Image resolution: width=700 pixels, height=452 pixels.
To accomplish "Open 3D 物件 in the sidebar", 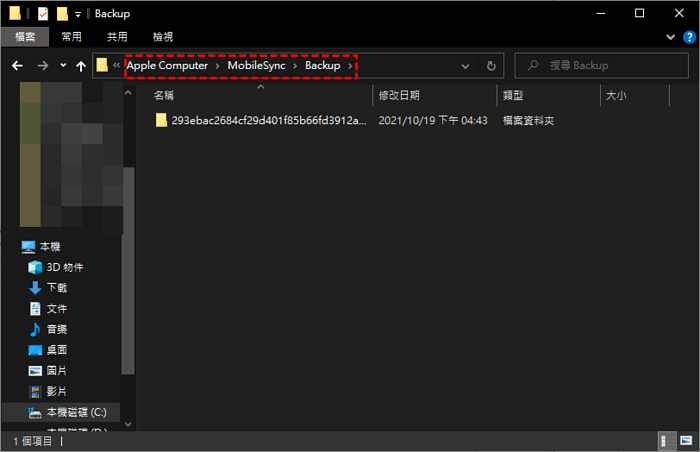I will [x=64, y=267].
